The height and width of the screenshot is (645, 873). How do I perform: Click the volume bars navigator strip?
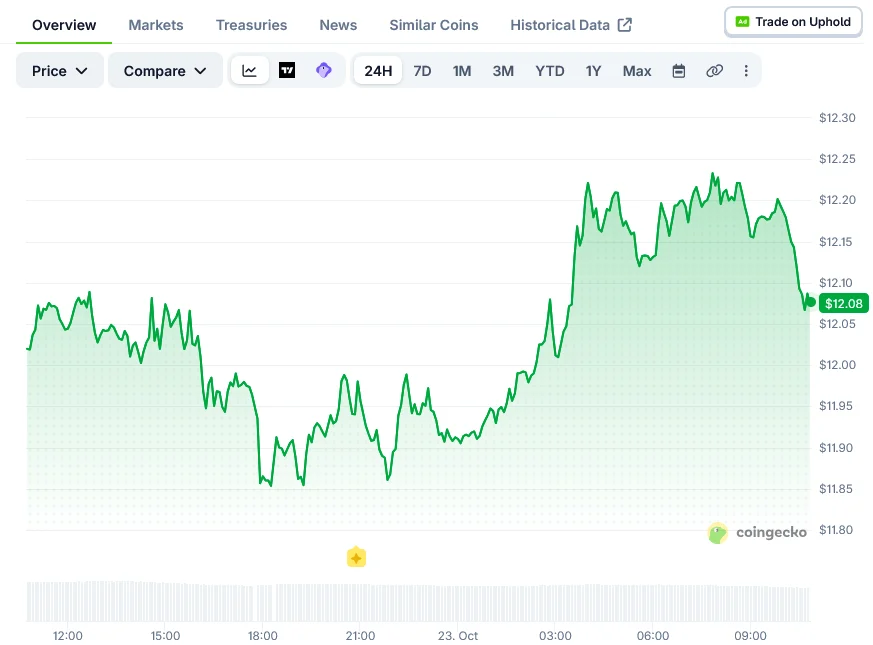[x=418, y=602]
